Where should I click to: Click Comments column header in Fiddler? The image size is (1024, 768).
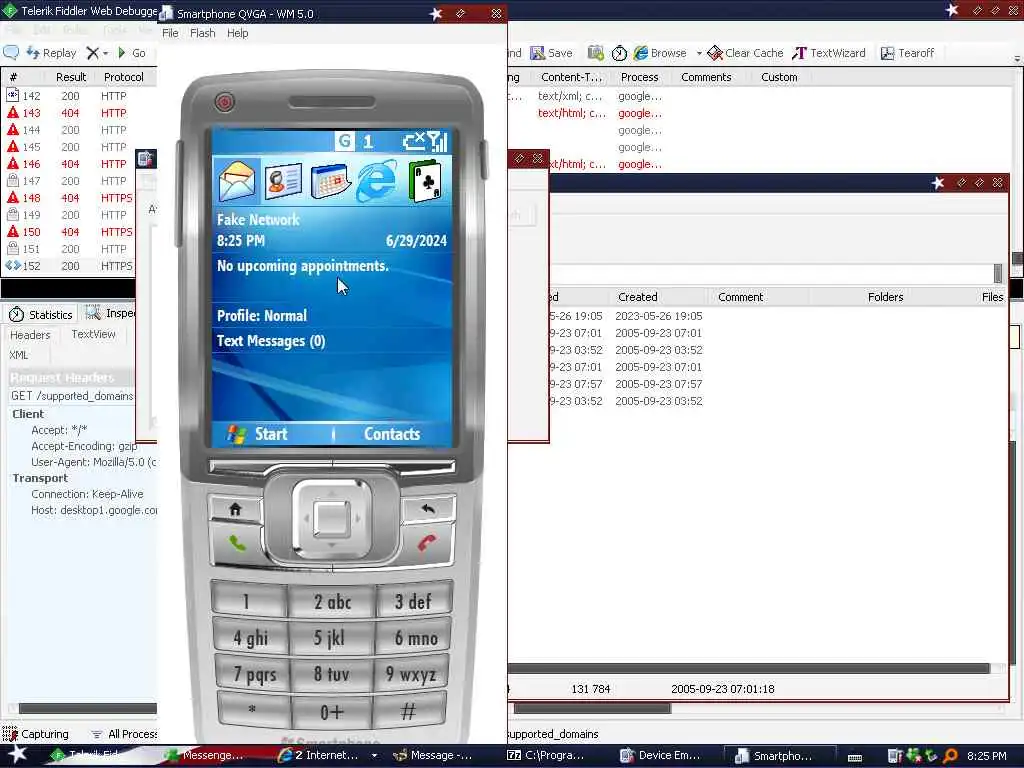click(x=706, y=77)
